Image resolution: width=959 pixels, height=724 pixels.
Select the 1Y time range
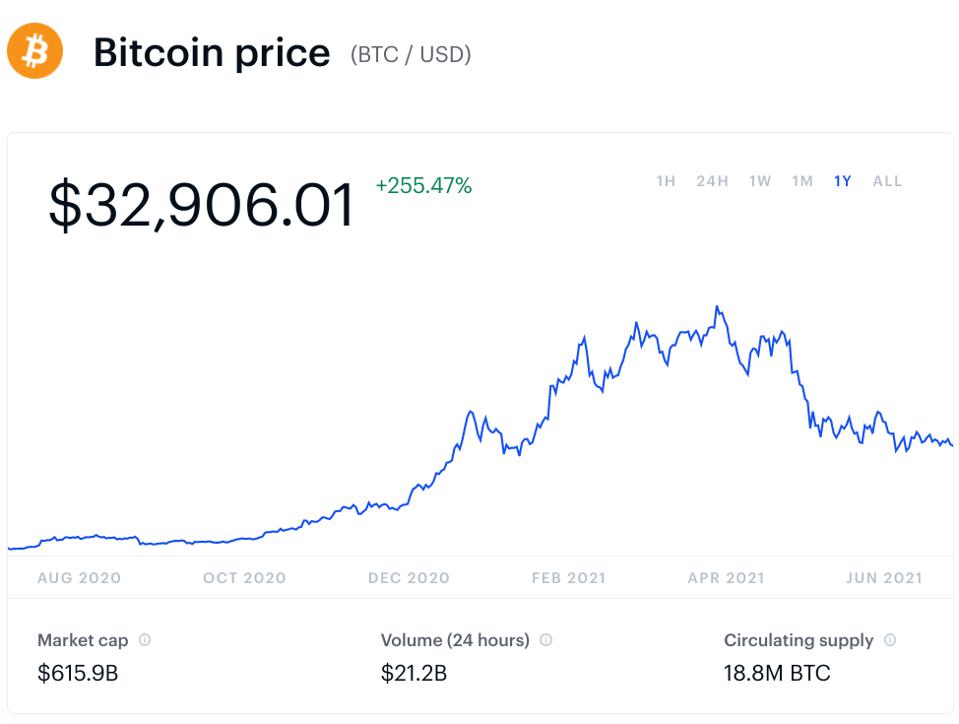point(842,181)
